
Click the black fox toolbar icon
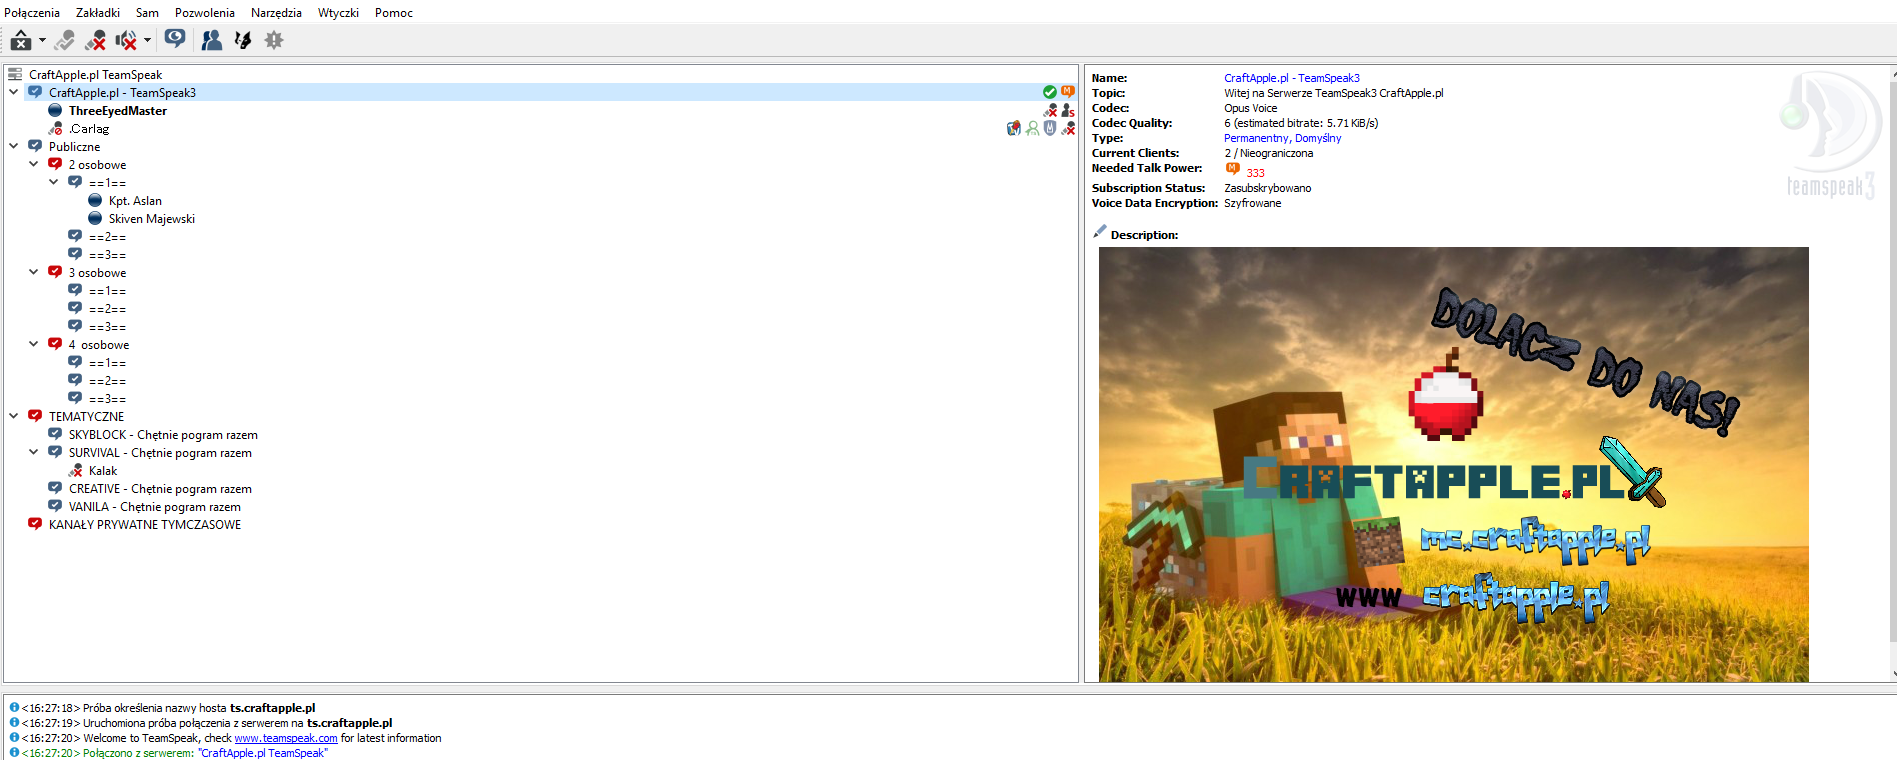coord(243,40)
